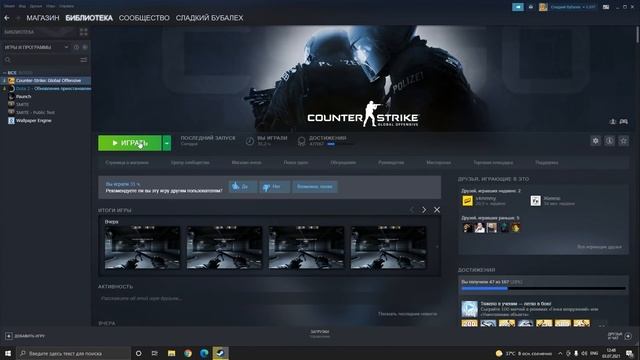The width and height of the screenshot is (640, 360).
Task: Open first screenshot thumbnail in ИТОГИ ИГРЫ
Action: point(142,247)
